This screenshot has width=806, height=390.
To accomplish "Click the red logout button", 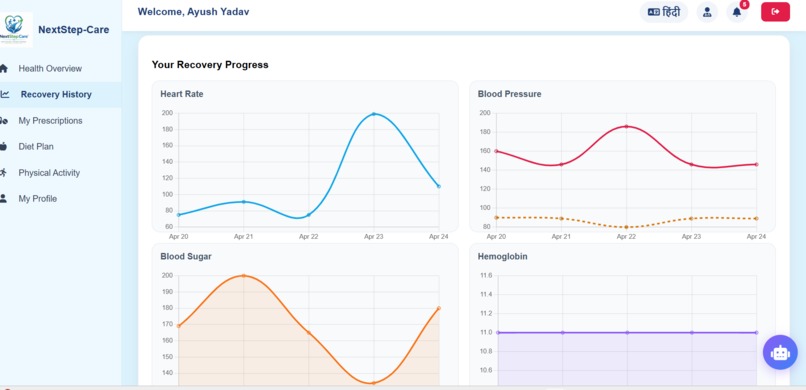I will (x=775, y=12).
